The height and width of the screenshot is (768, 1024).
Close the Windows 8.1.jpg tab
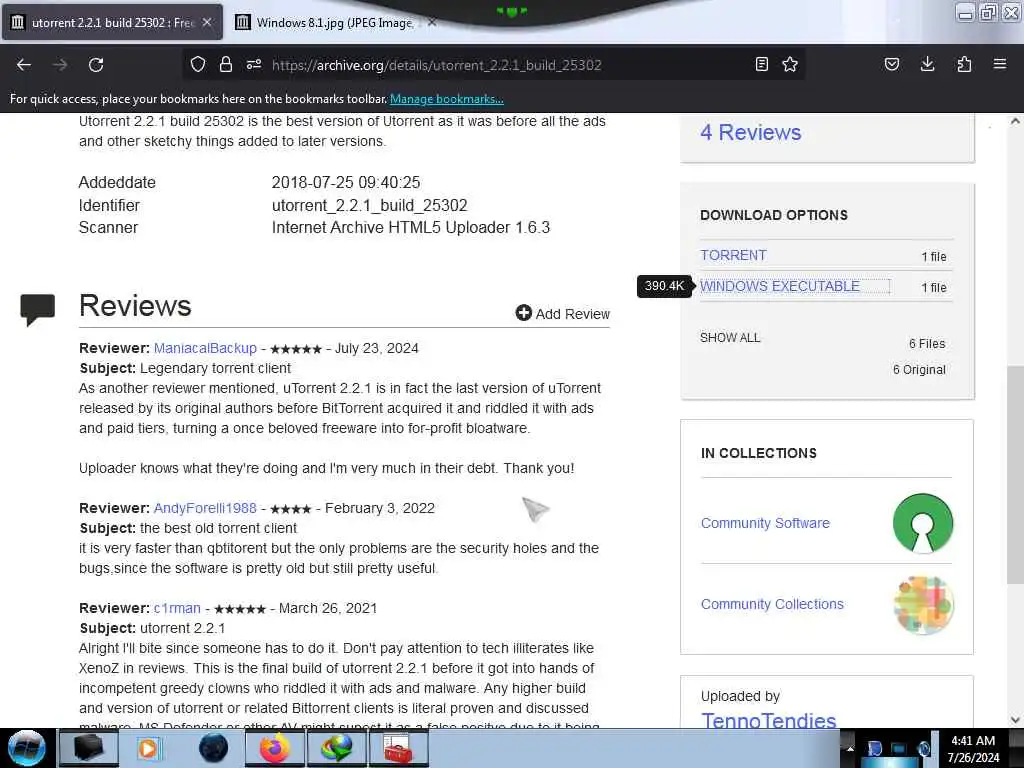tap(431, 22)
